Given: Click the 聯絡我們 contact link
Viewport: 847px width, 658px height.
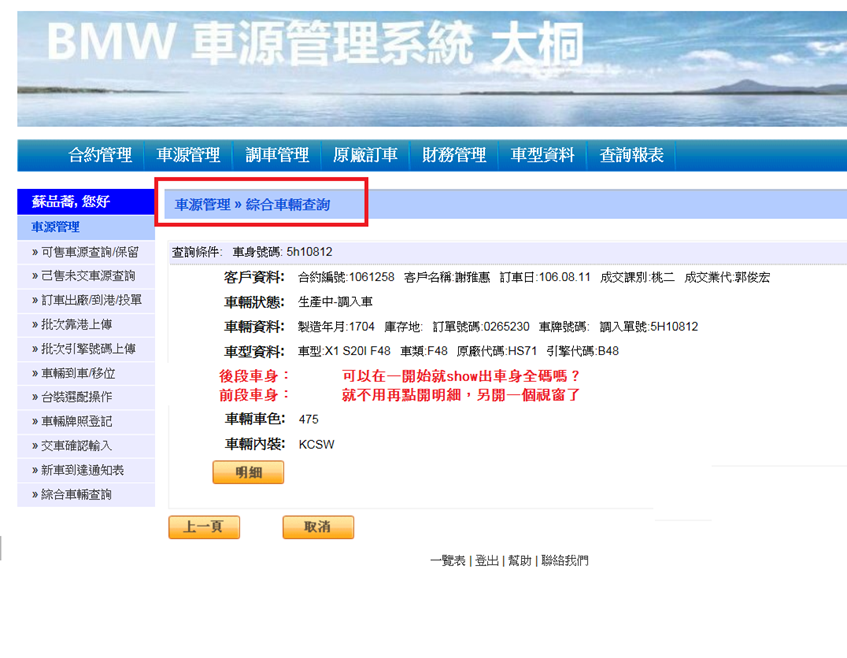Looking at the screenshot, I should [564, 561].
